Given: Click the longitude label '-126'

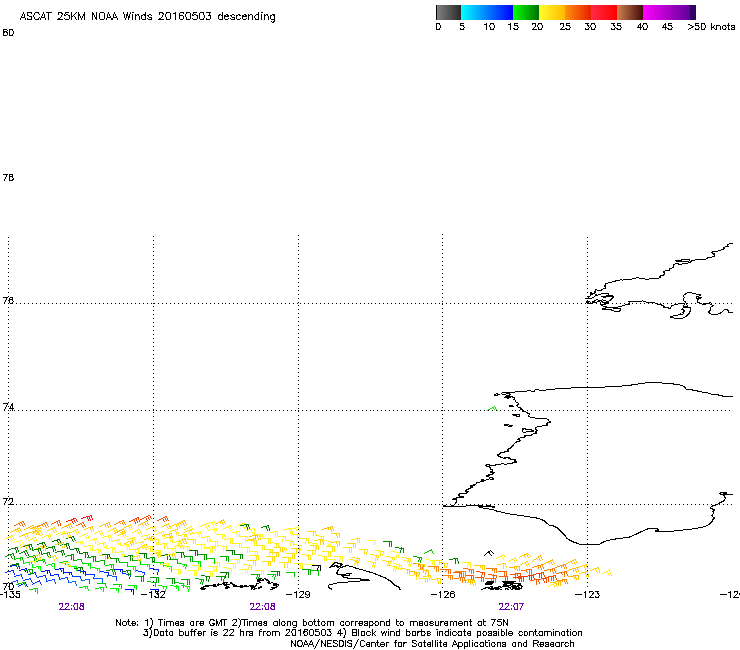Looking at the screenshot, I should (443, 594).
